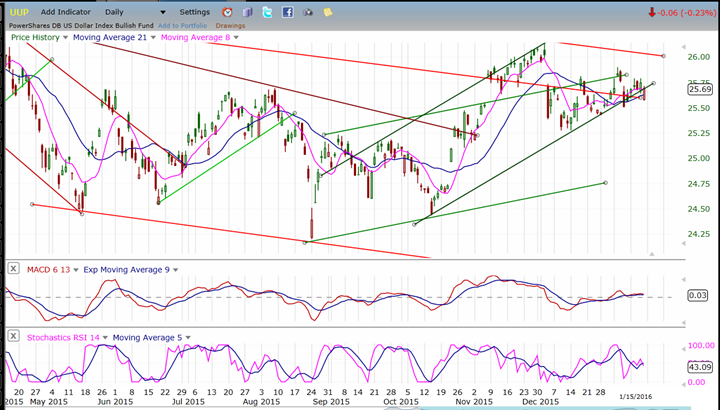
Task: Click the 26.00 price axis label
Action: pyautogui.click(x=698, y=57)
